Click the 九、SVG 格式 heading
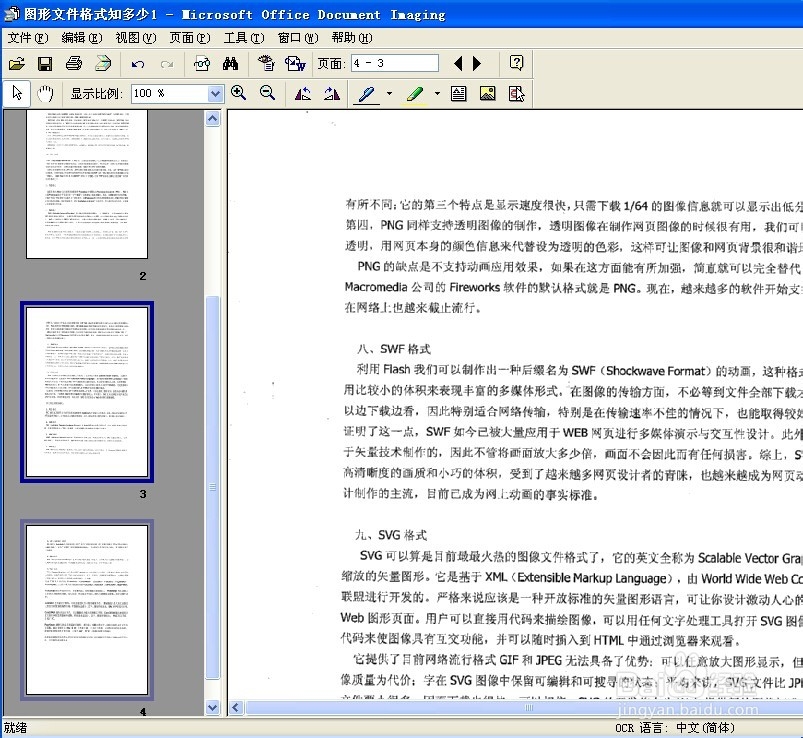This screenshot has height=738, width=803. (391, 535)
